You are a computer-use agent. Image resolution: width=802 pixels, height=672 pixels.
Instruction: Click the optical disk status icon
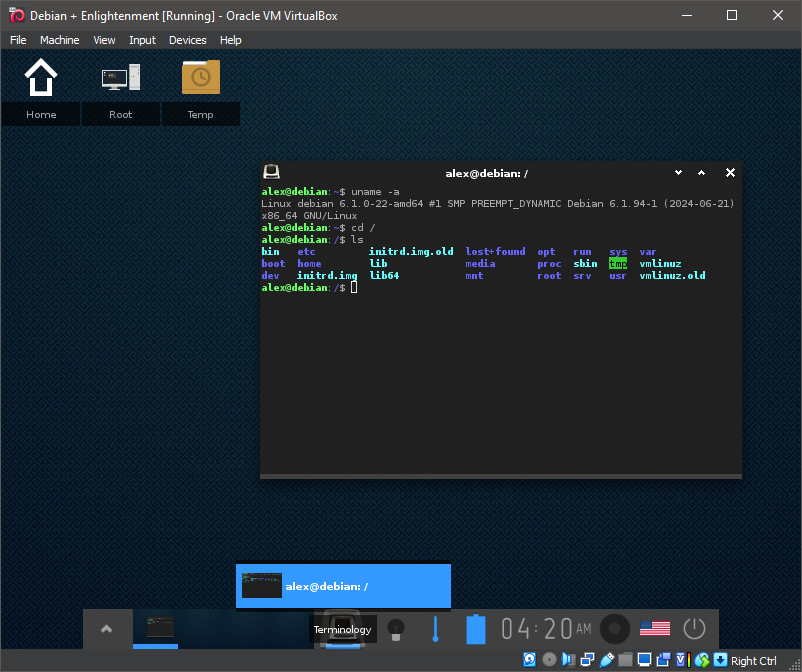(549, 660)
